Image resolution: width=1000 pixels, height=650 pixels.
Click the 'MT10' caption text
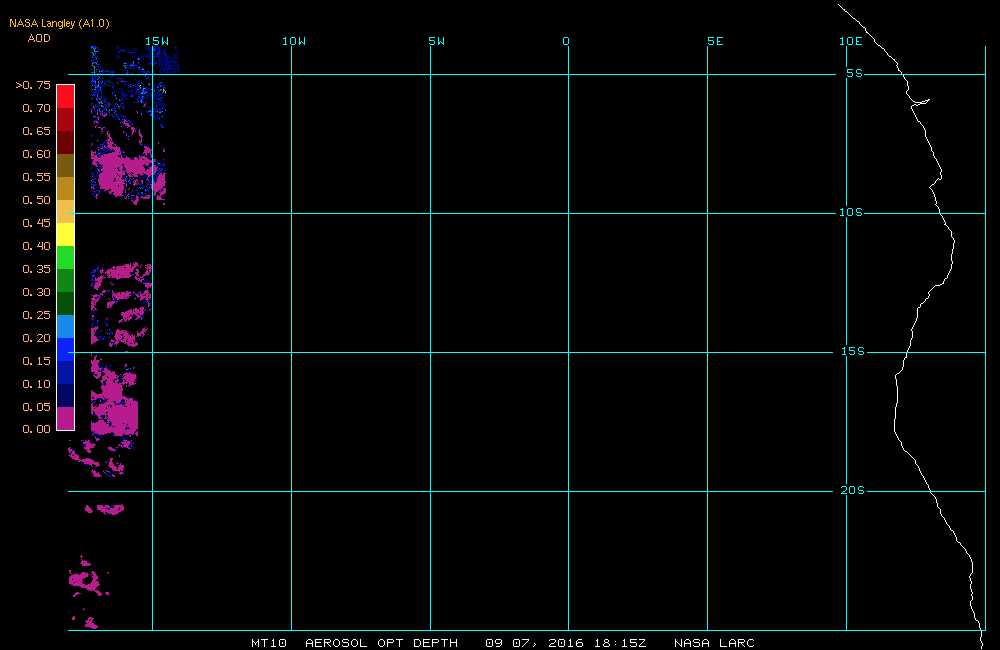coord(269,643)
